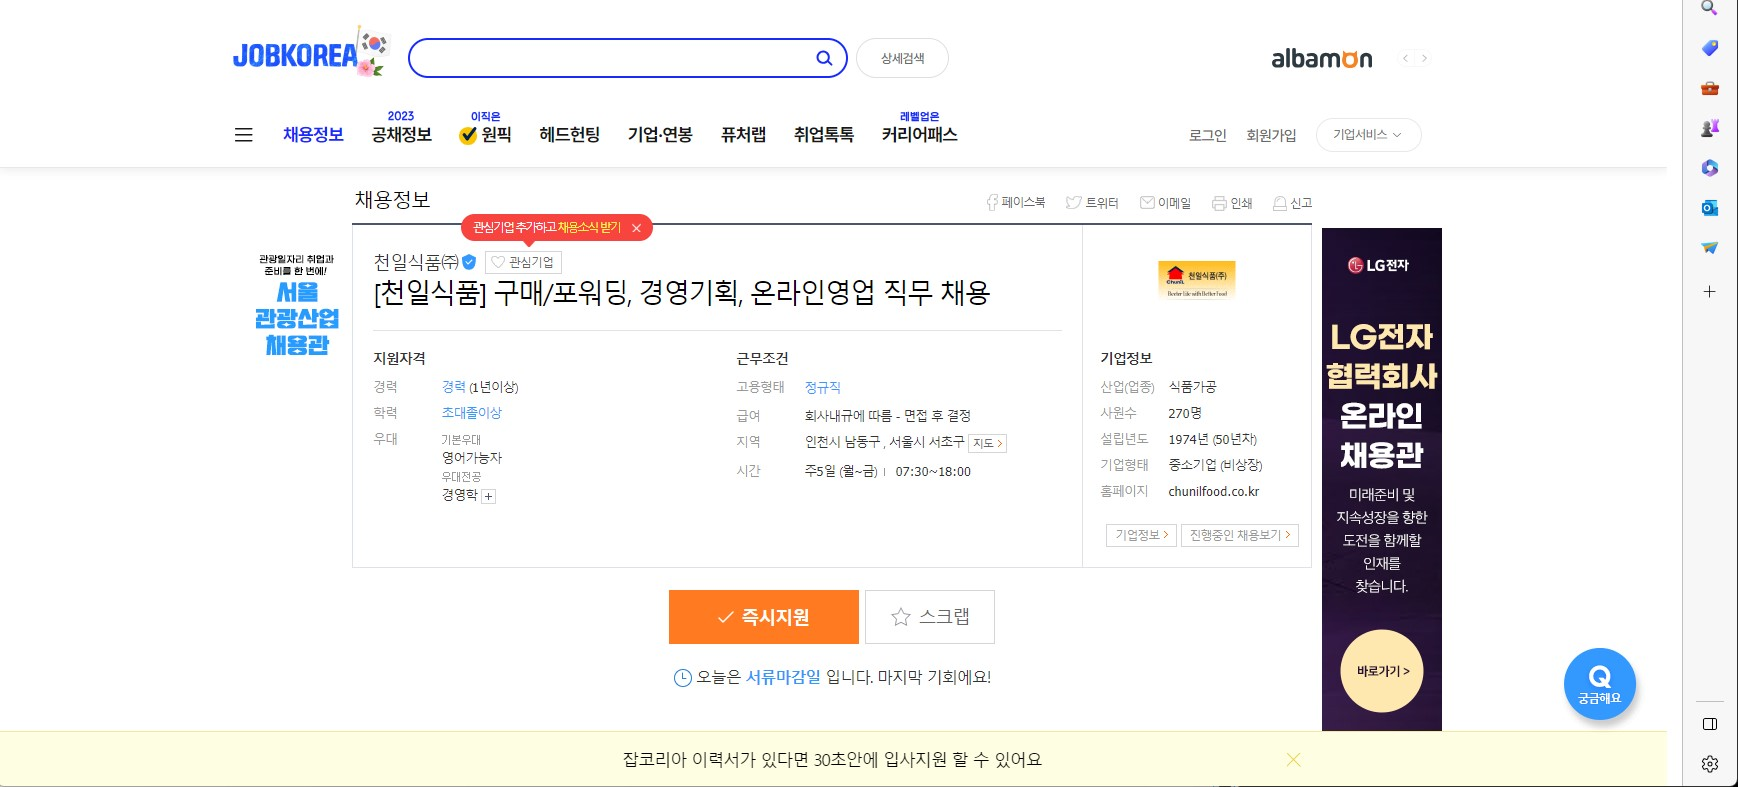Click the 스크랩 star button

click(930, 617)
